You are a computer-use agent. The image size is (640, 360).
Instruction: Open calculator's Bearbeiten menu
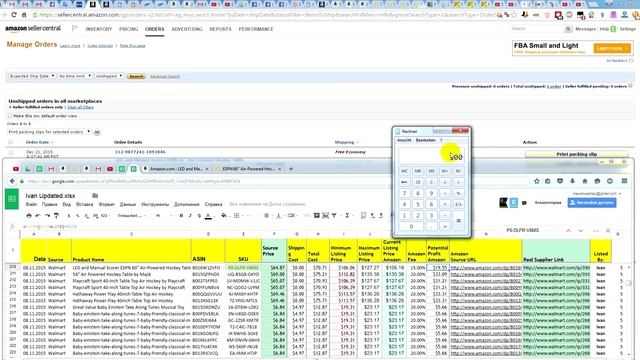pos(425,140)
